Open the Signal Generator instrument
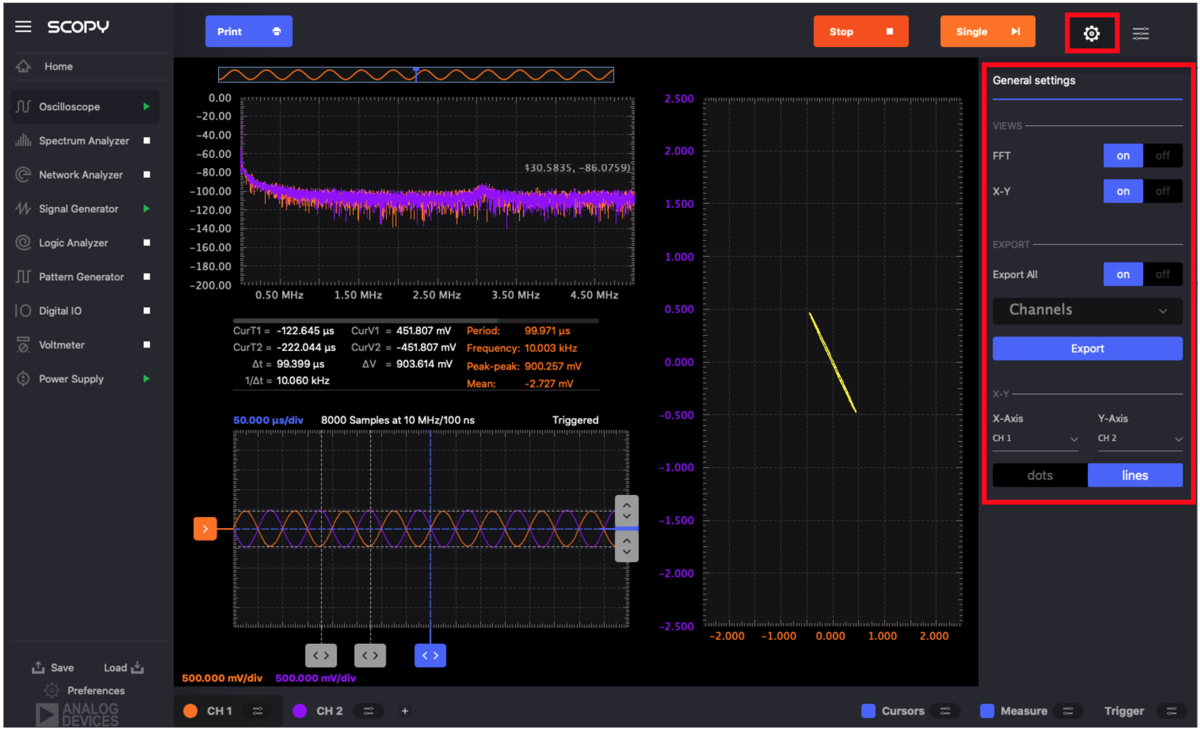1200x731 pixels. [78, 209]
